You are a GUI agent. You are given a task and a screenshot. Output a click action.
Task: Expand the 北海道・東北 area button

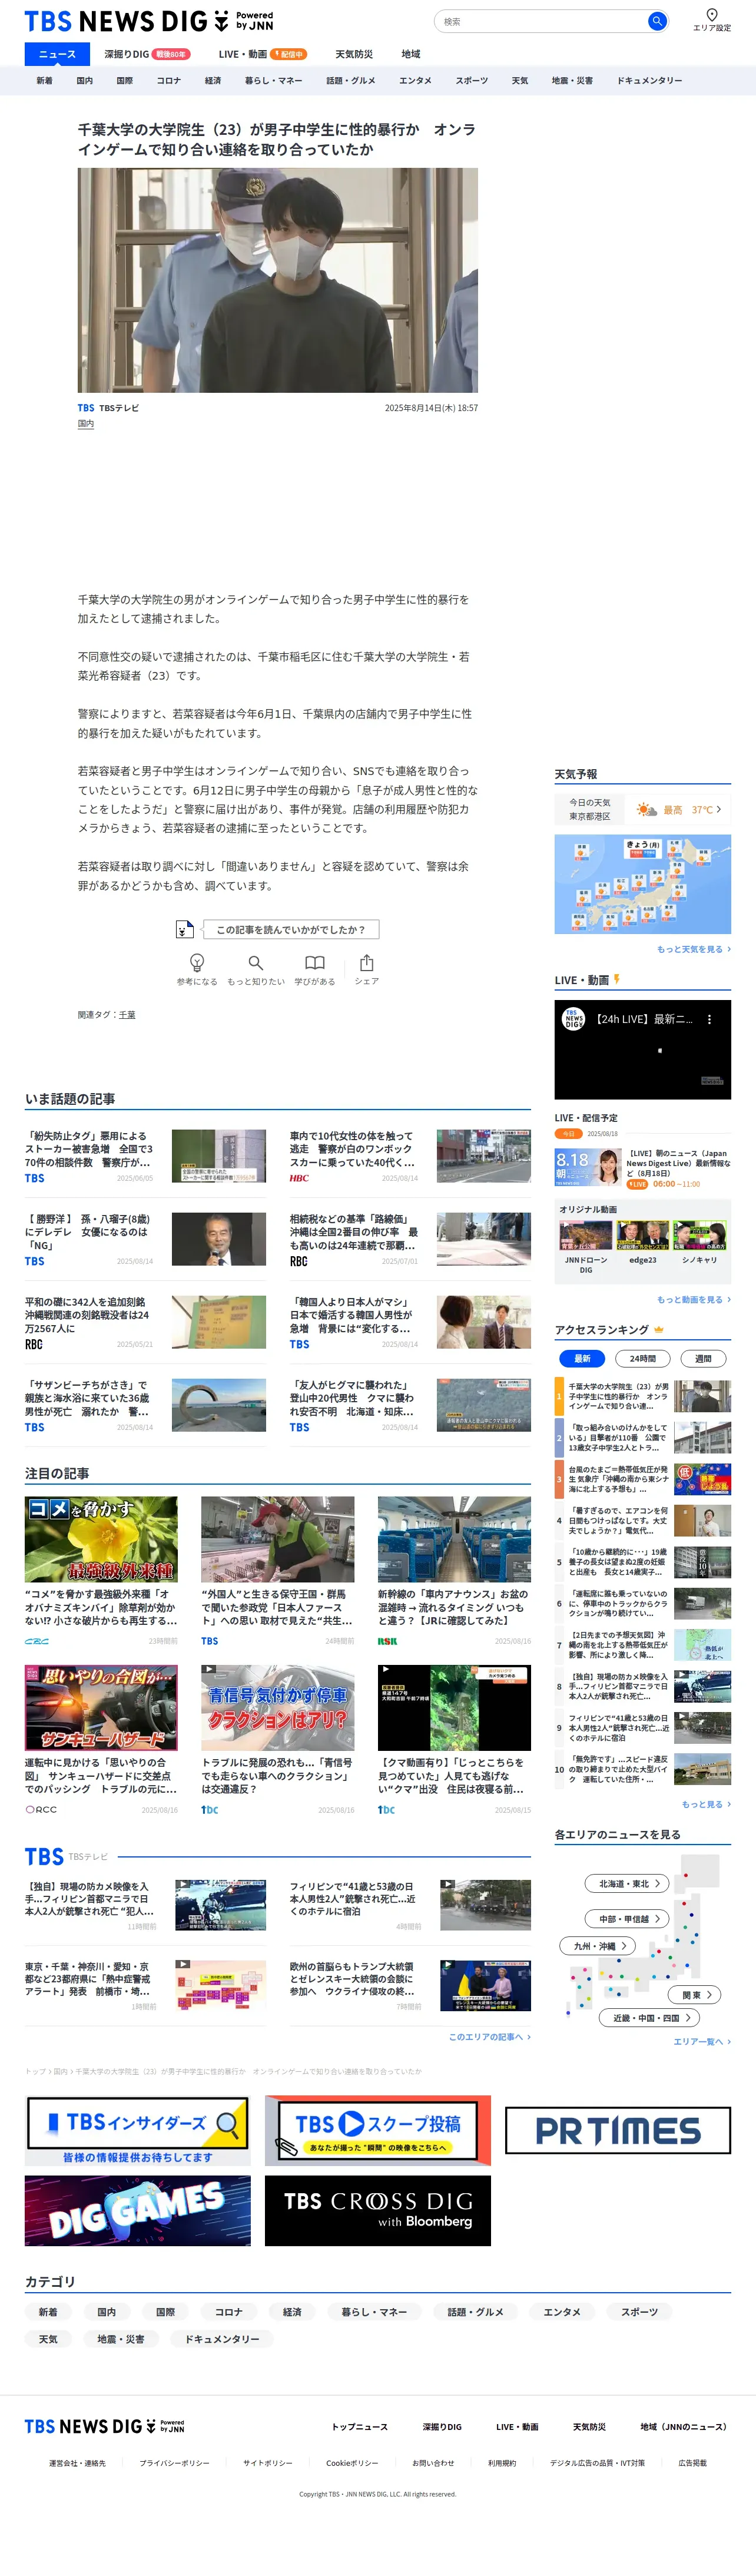tap(628, 1883)
